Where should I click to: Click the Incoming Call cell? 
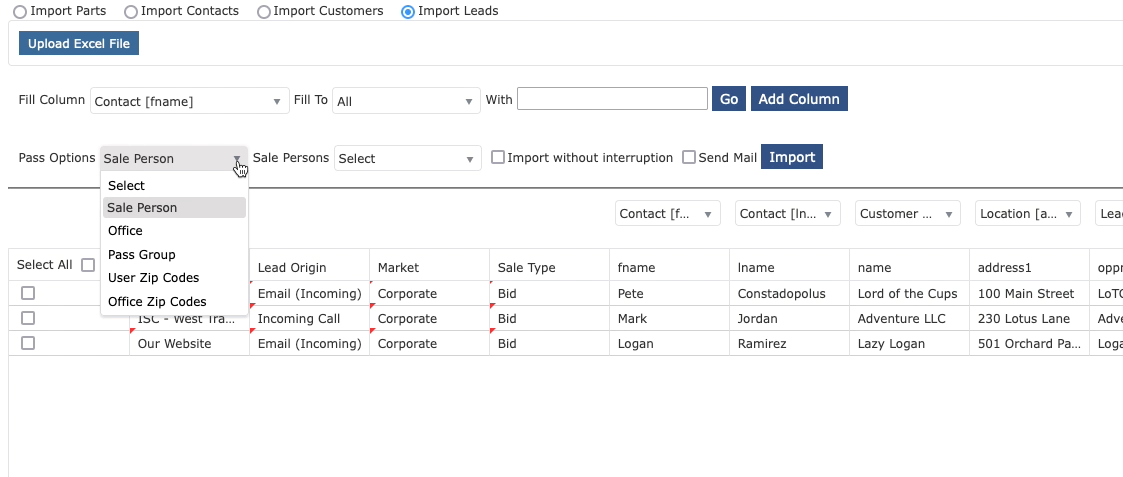click(x=309, y=319)
